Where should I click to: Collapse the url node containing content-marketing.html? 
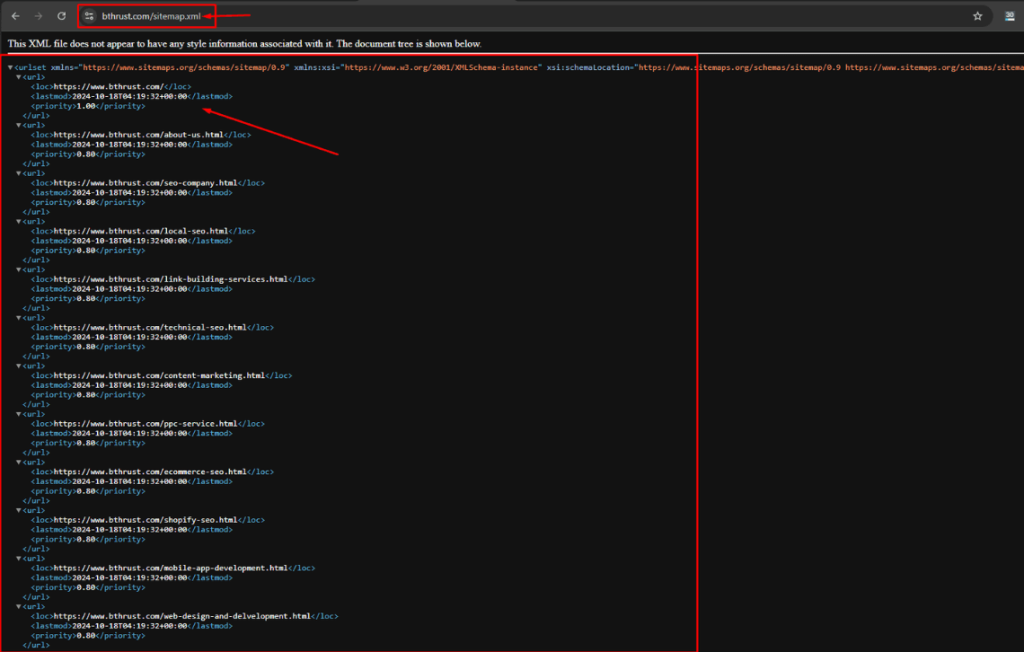[x=18, y=366]
